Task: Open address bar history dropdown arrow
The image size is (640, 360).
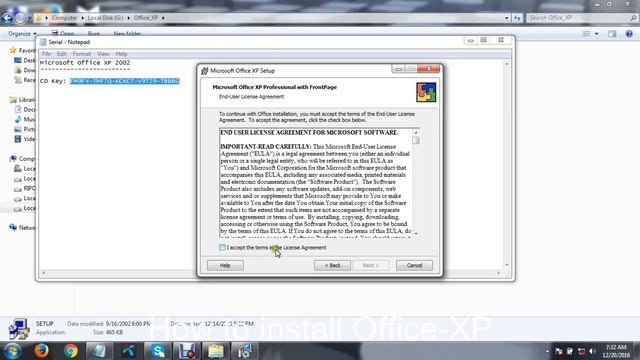Action: click(507, 18)
